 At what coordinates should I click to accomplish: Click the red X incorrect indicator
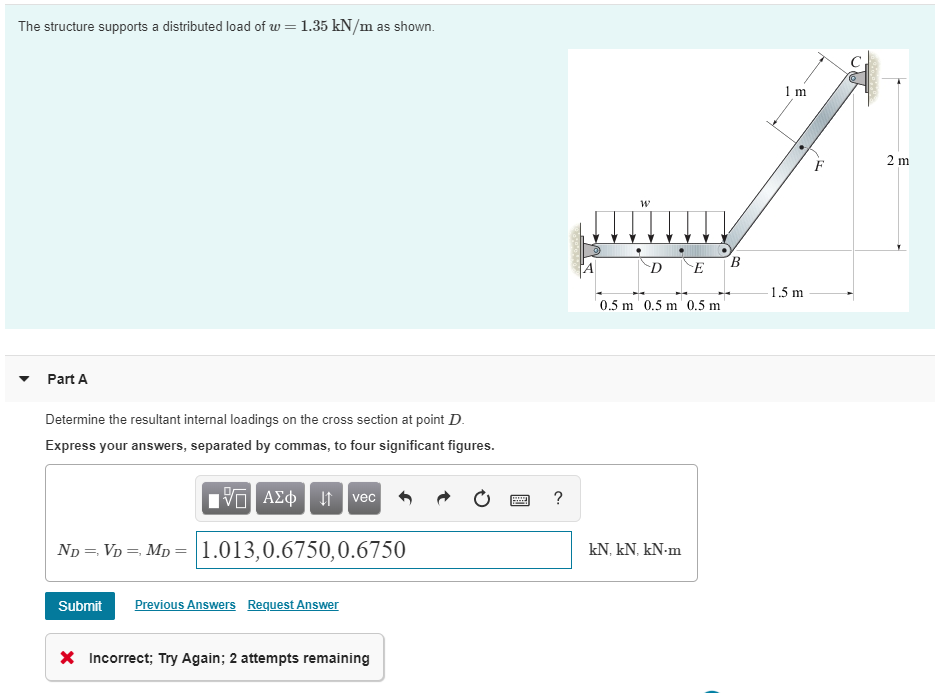(x=65, y=657)
